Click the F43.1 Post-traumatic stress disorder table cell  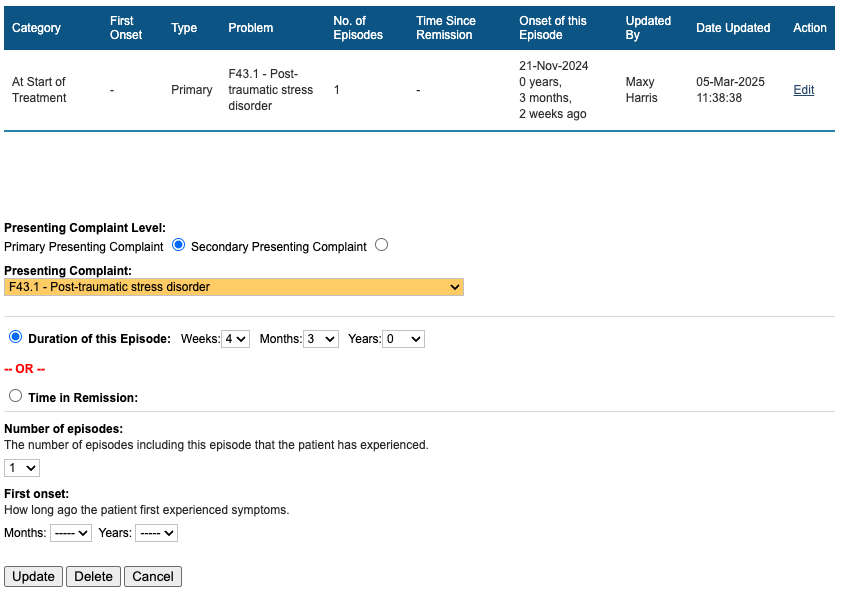263,90
